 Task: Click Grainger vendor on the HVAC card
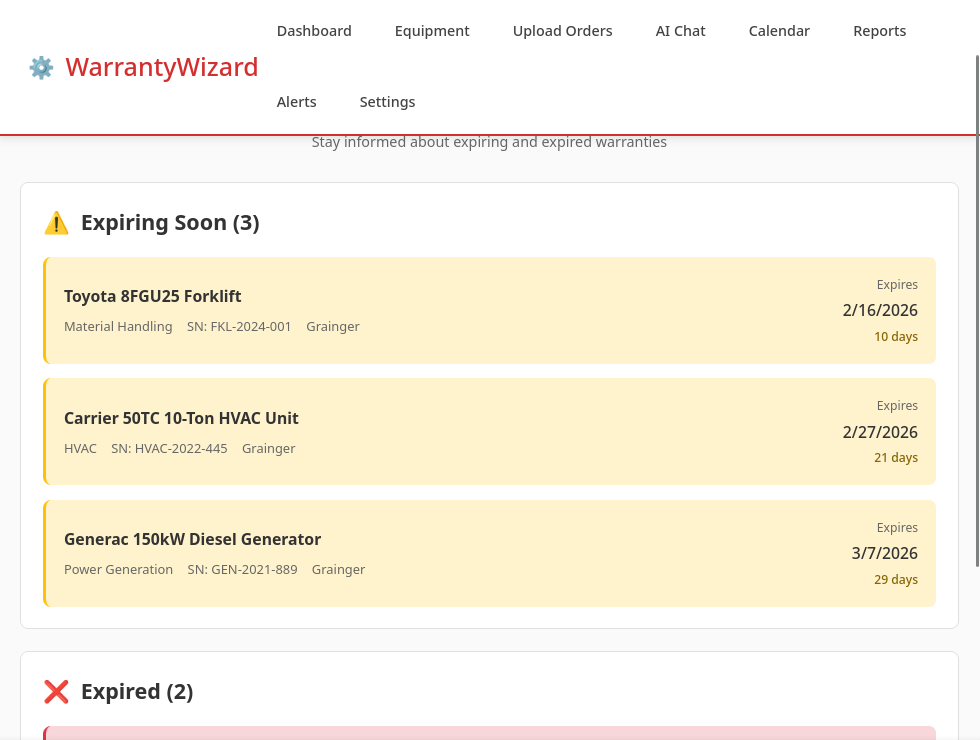click(x=269, y=449)
